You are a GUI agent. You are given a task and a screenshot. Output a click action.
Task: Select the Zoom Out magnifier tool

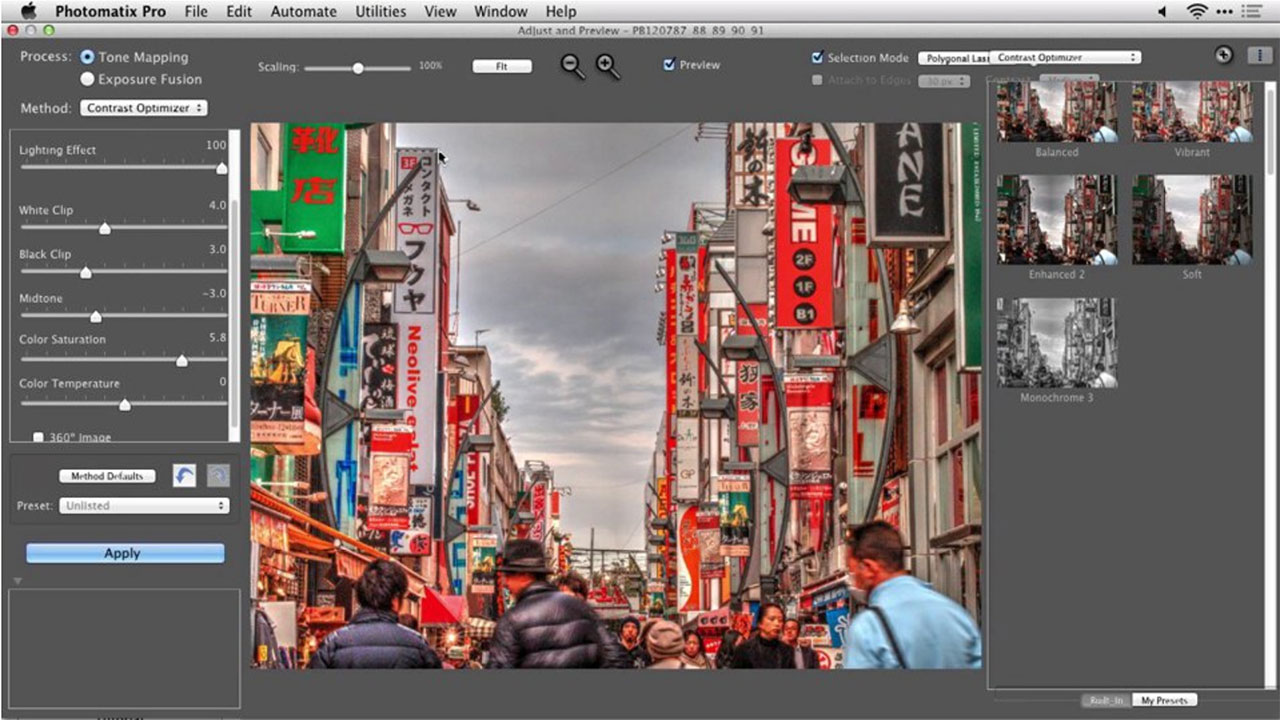[573, 66]
